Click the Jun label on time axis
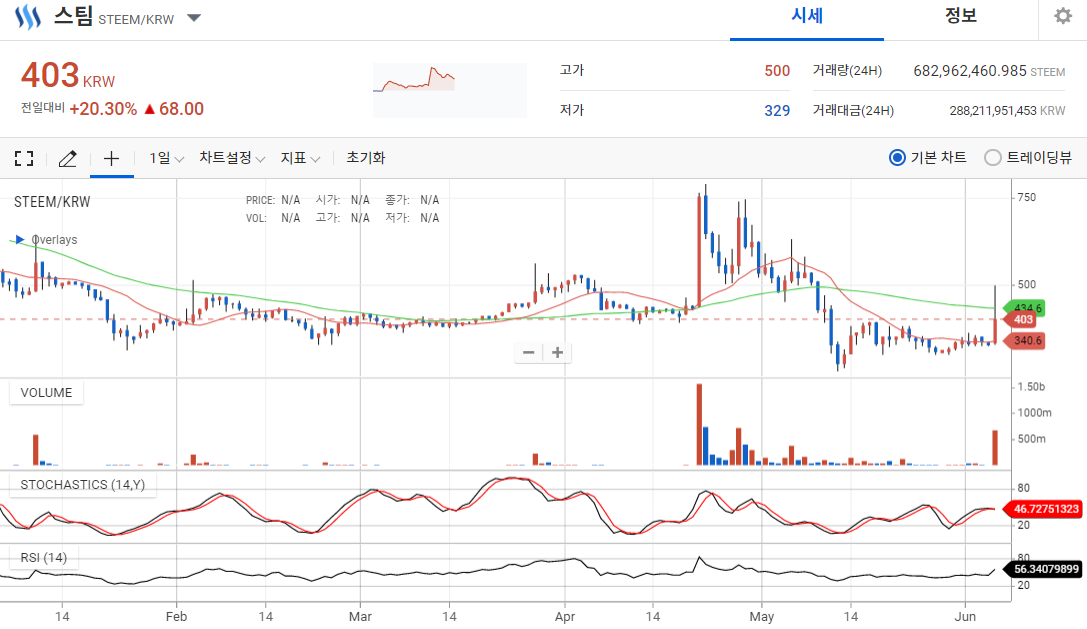 (x=965, y=617)
